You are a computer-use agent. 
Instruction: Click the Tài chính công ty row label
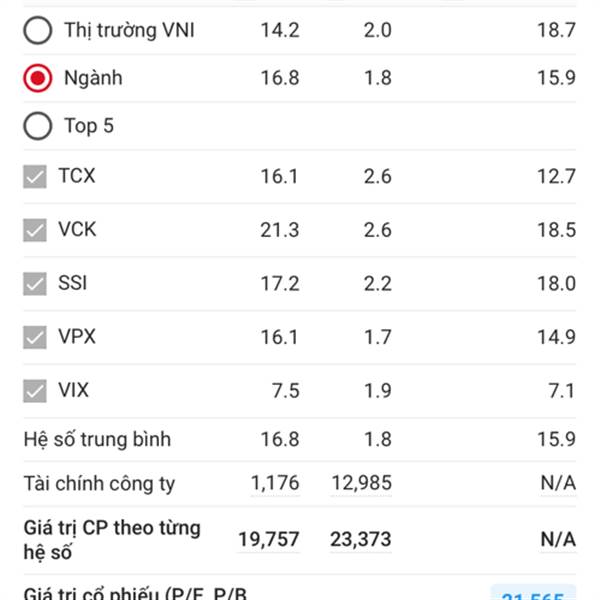[x=99, y=484]
